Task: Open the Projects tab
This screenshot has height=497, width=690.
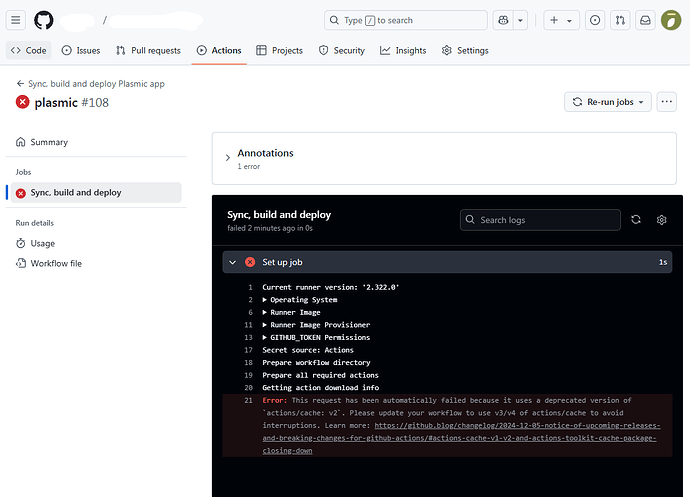Action: 279,51
